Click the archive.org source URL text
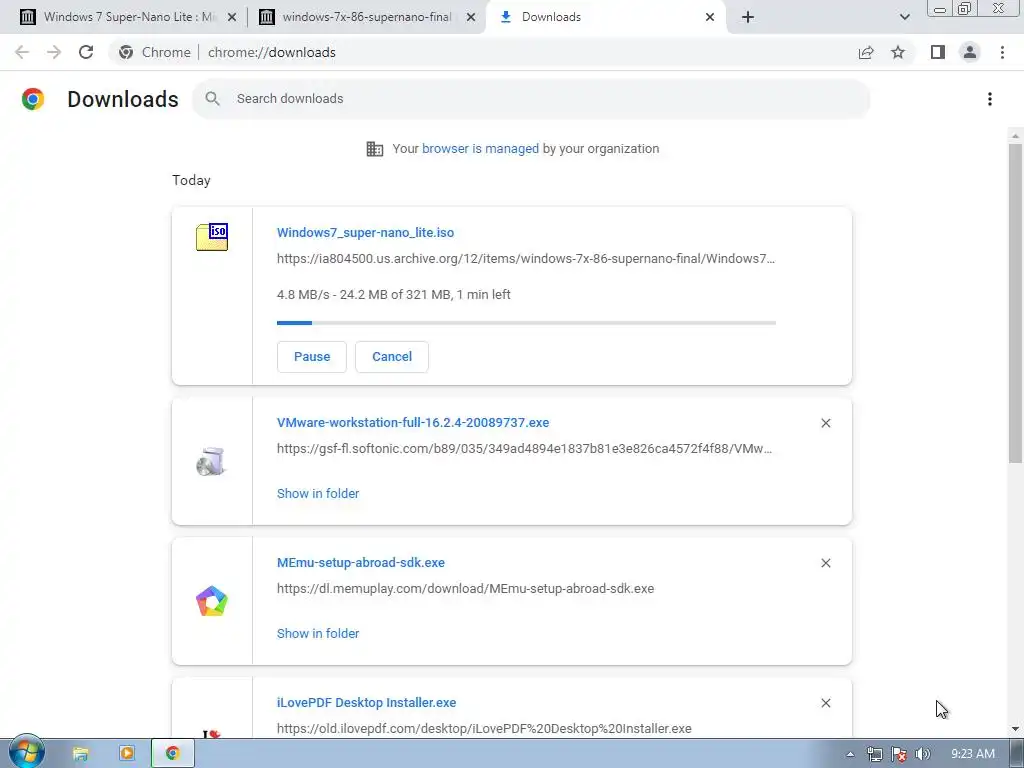 [x=526, y=259]
